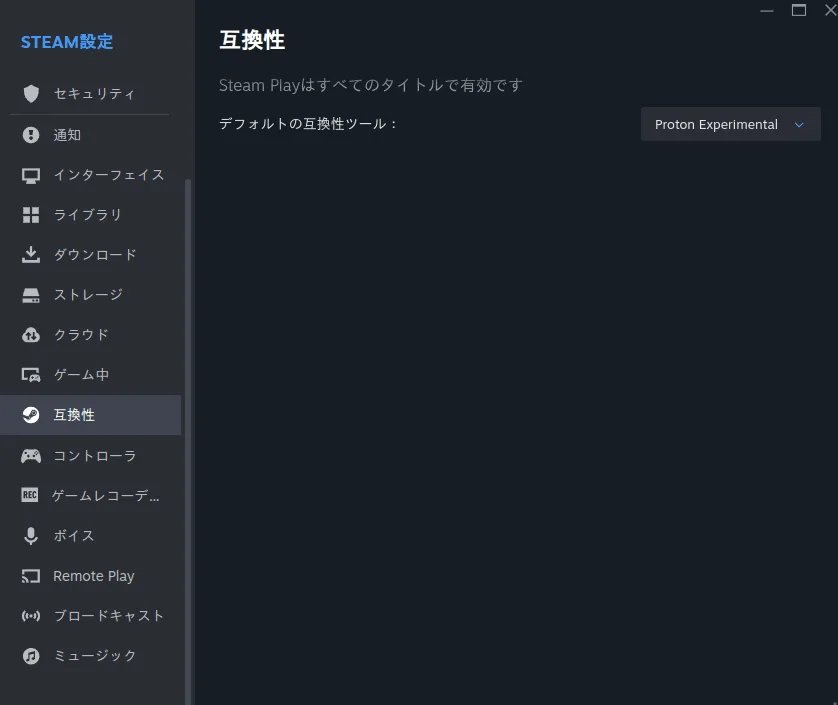Click the STEAM設定 title text
838x705 pixels.
(x=67, y=42)
